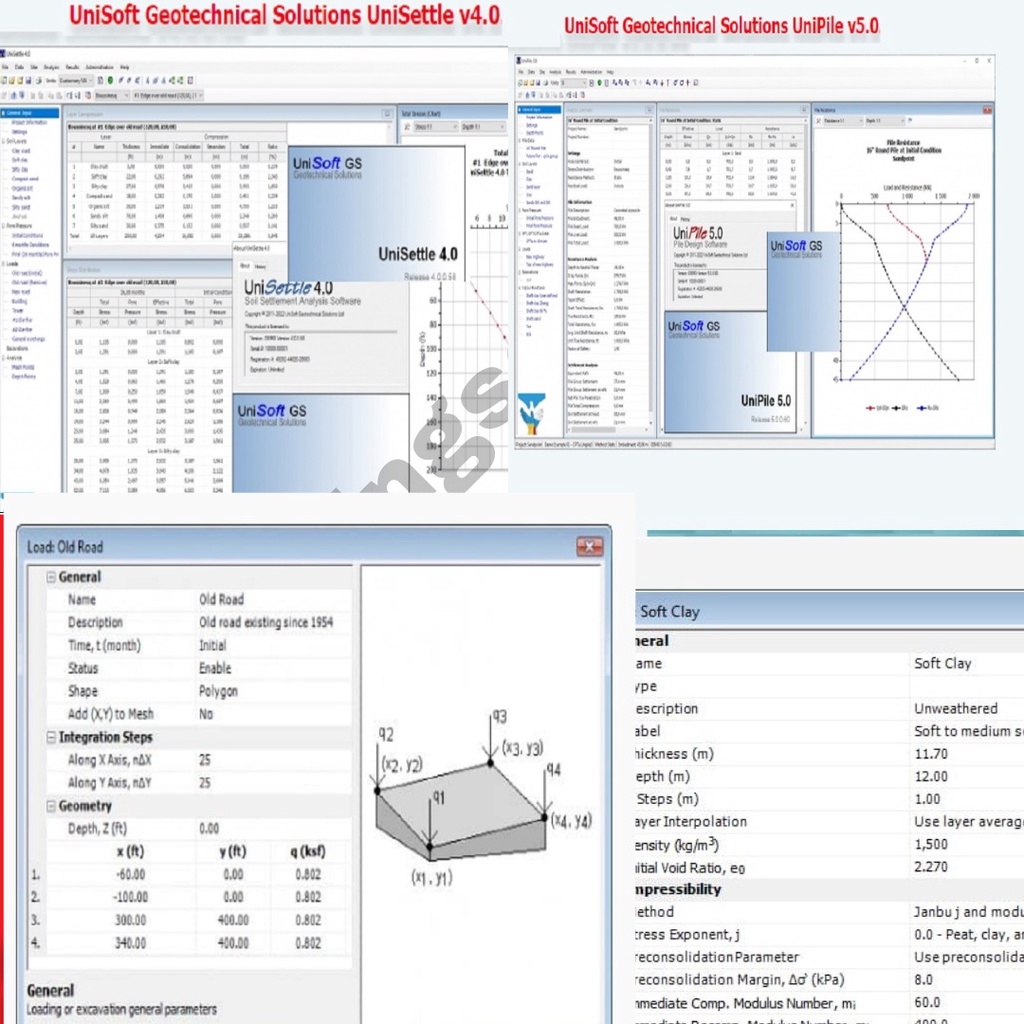Click the Save floppy icon in UniSettle toolbar
This screenshot has width=1024, height=1024.
[28, 80]
